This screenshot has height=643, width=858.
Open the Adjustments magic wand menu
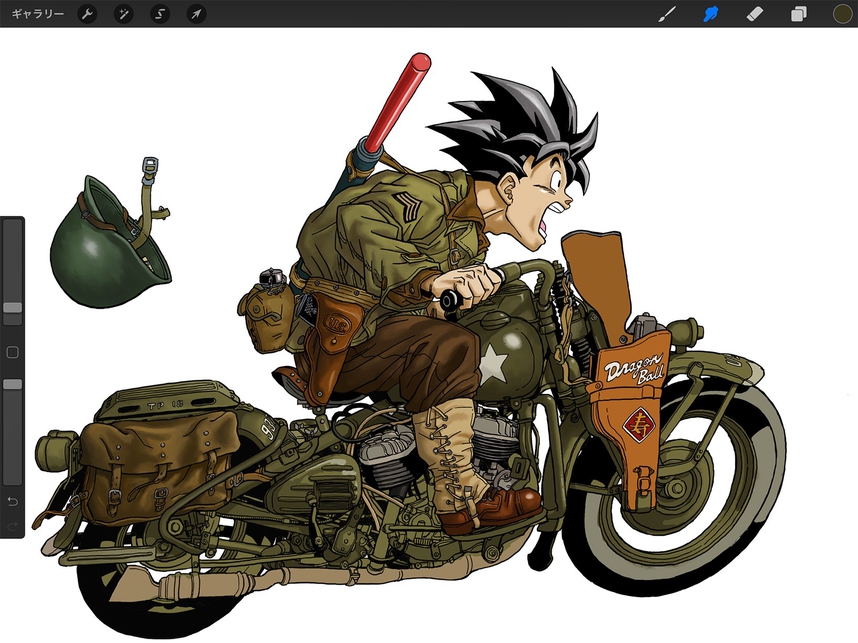[x=124, y=14]
